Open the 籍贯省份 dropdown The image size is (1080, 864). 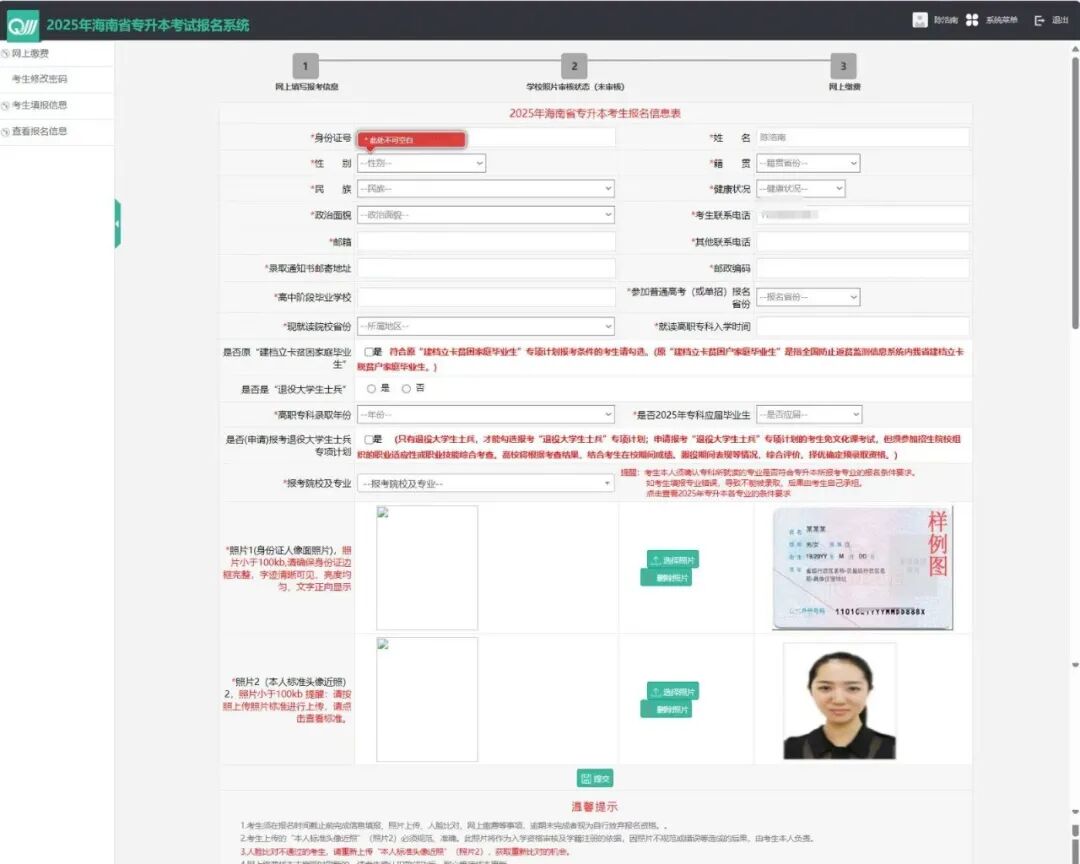pos(808,163)
